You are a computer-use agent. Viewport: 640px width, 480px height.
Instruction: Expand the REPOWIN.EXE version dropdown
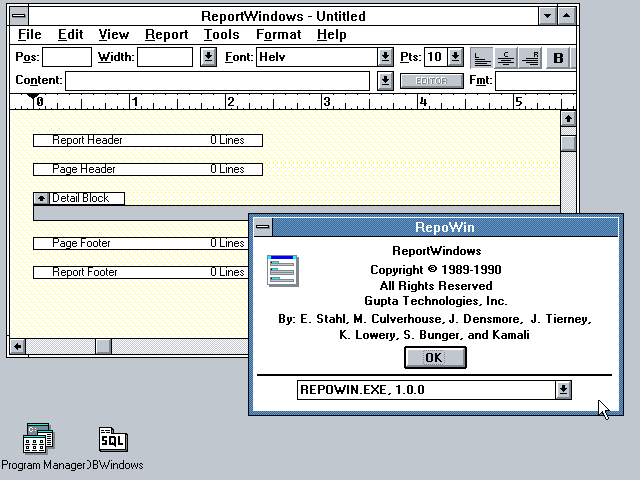(x=563, y=390)
